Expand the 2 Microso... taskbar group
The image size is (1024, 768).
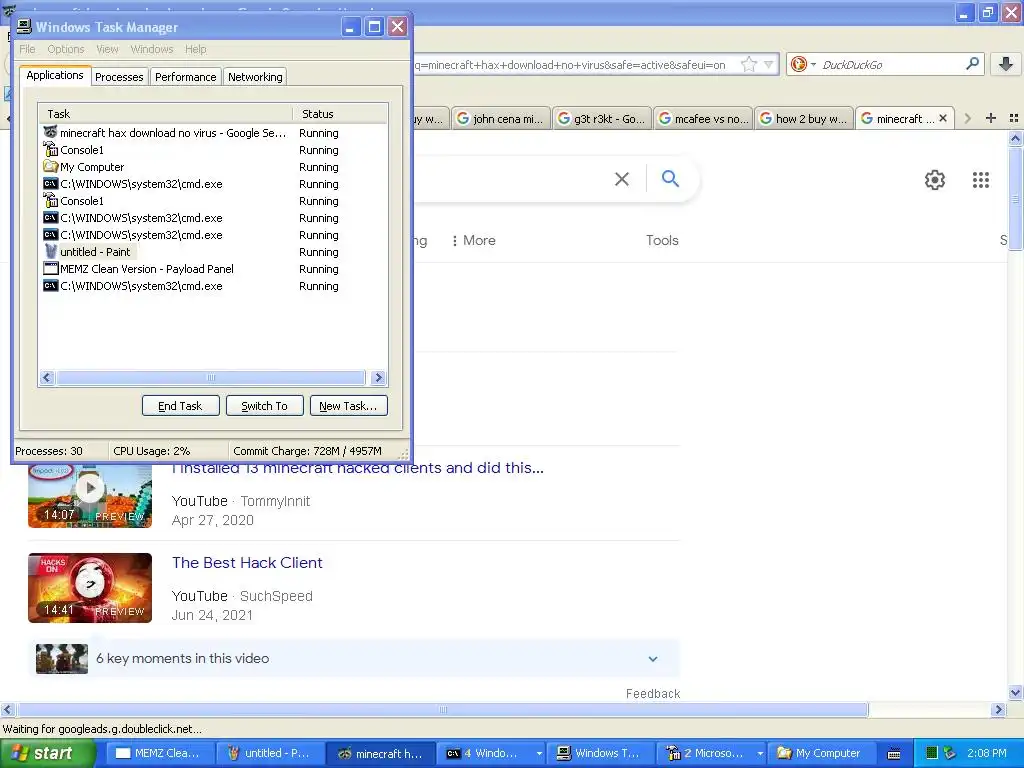coord(712,753)
